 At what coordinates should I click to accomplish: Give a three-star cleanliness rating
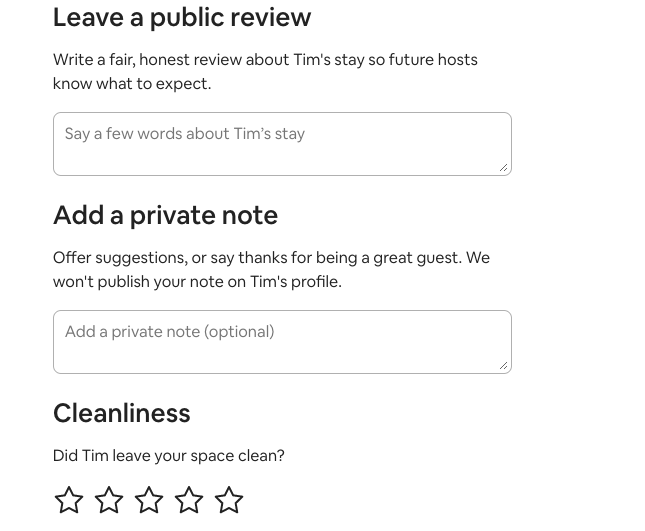(x=149, y=499)
